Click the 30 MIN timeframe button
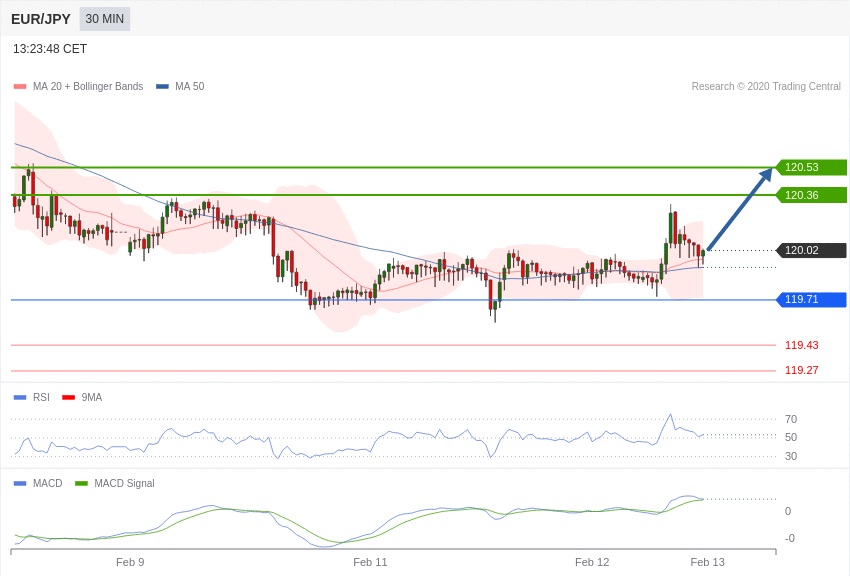 [105, 19]
